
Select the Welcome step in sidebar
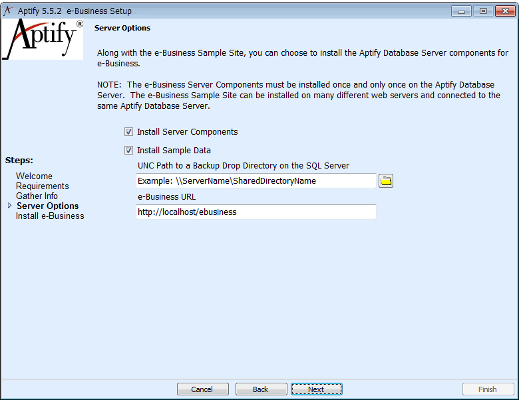click(x=34, y=176)
